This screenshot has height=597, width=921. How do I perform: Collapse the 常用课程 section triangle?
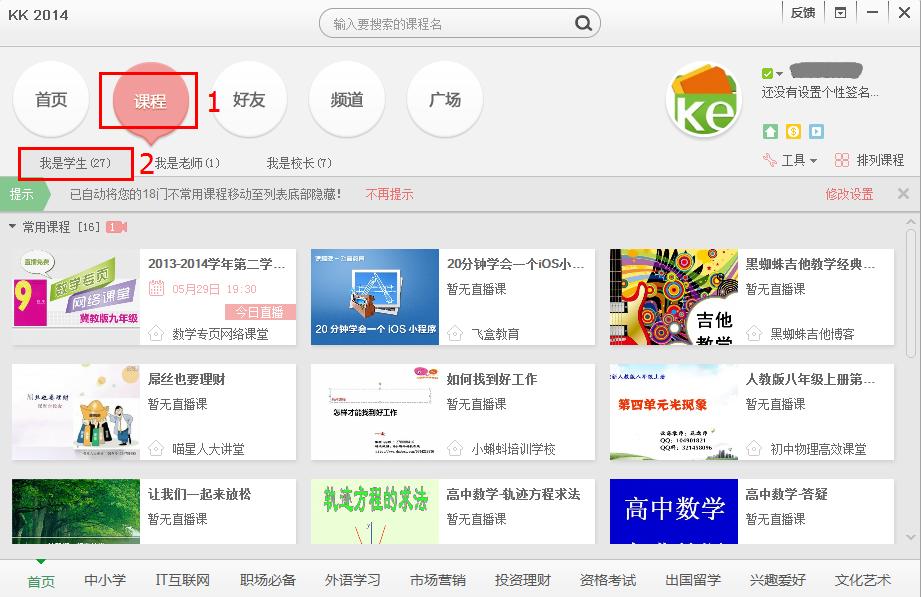coord(12,227)
